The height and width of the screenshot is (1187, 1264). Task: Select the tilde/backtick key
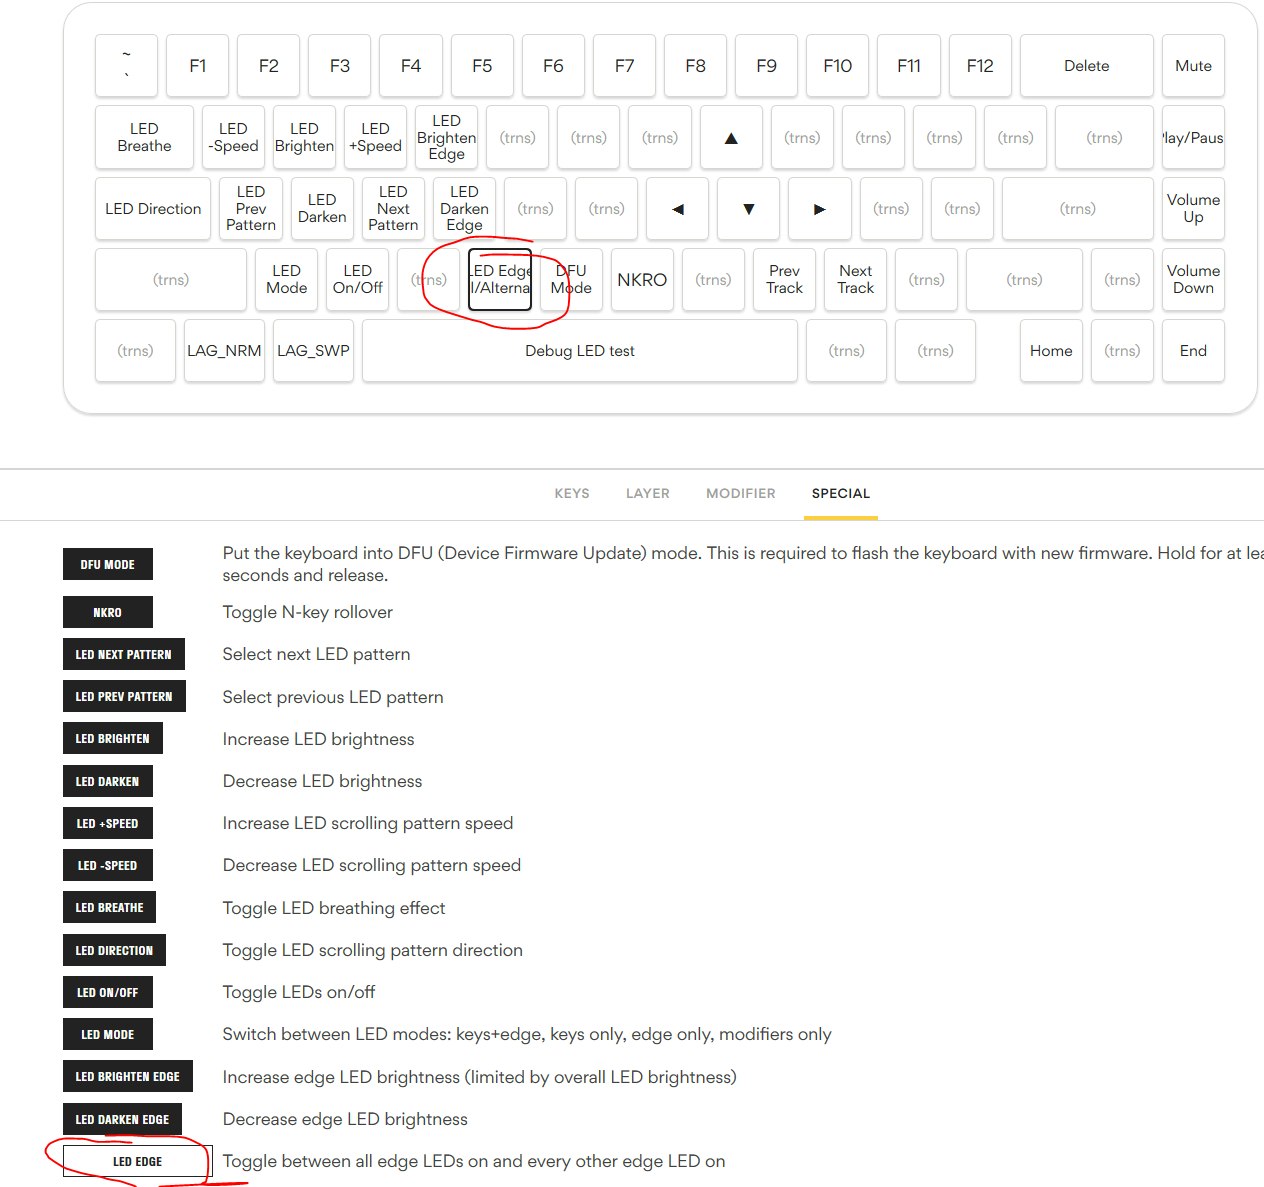pyautogui.click(x=126, y=66)
